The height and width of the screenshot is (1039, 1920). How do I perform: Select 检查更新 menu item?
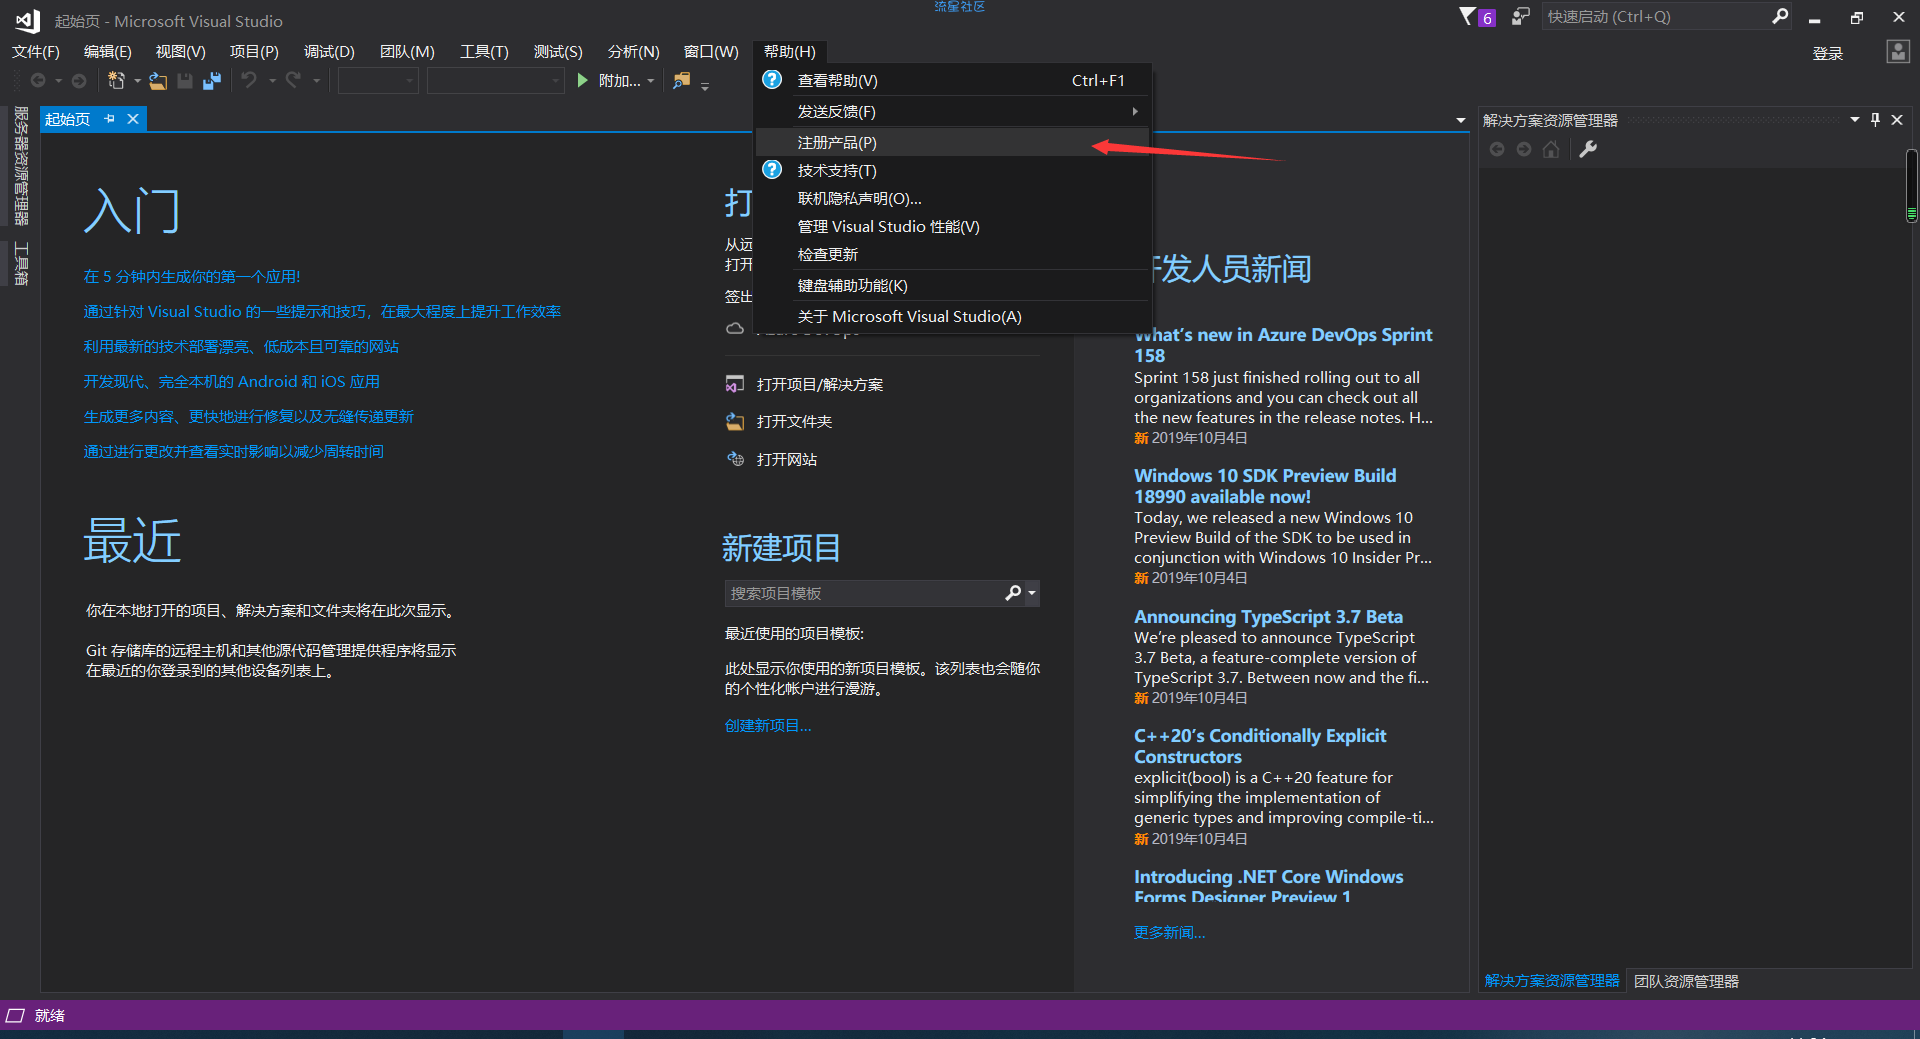click(x=953, y=255)
